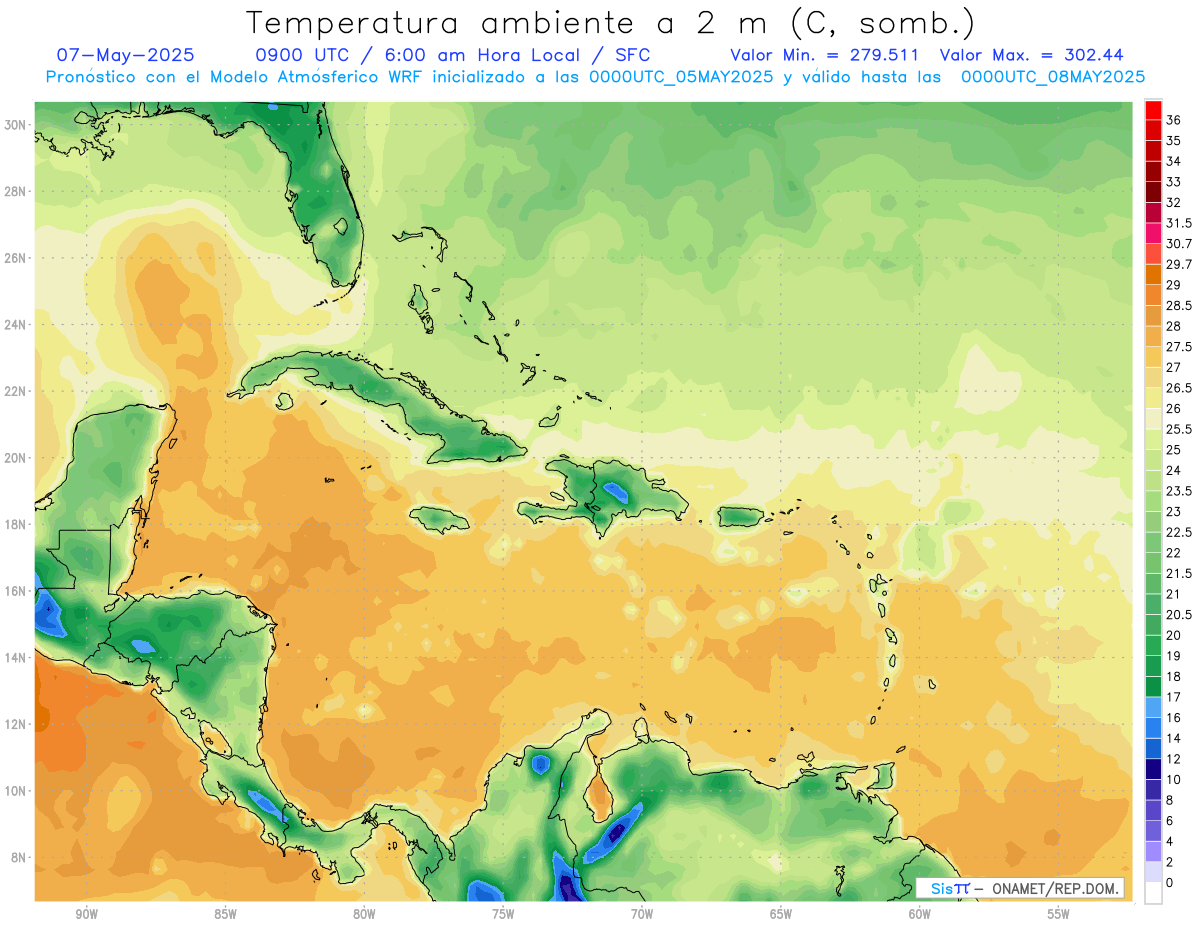
Task: Click the "17" value on the color scale
Action: click(1174, 697)
